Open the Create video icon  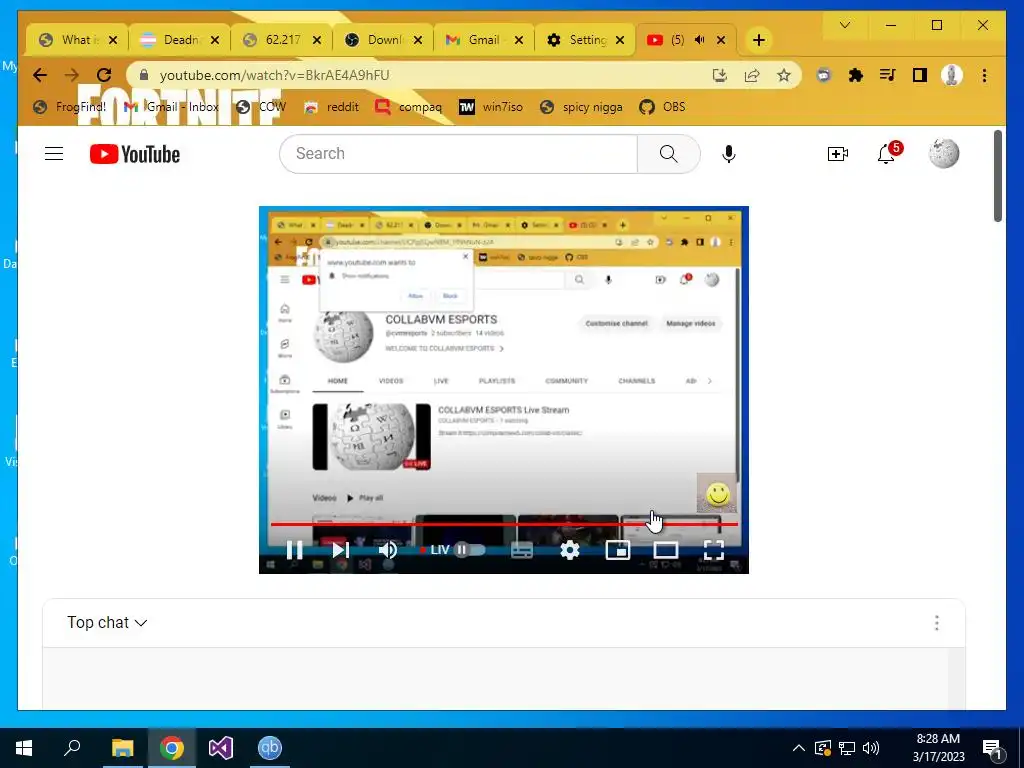click(x=837, y=154)
